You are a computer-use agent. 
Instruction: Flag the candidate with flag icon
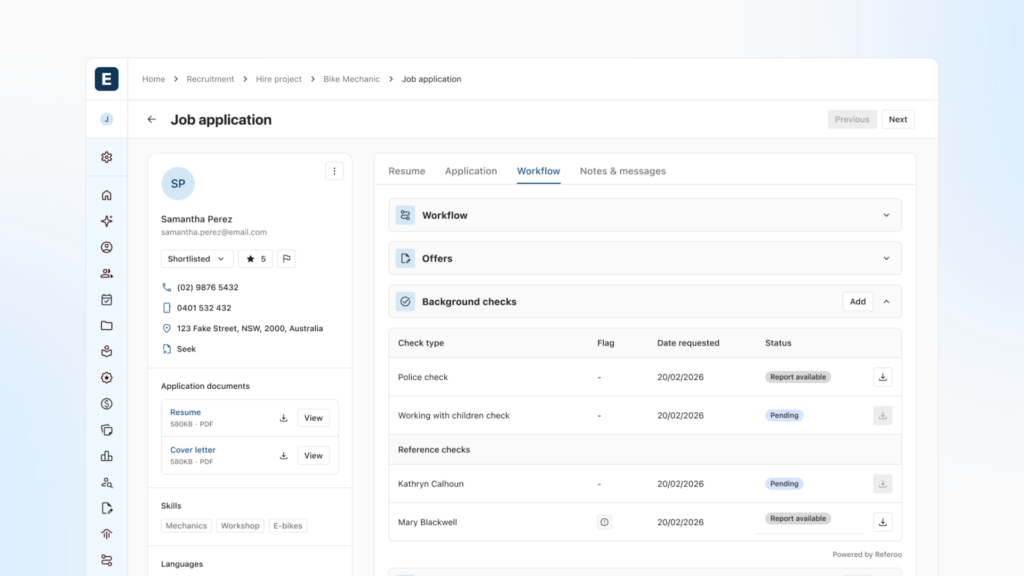point(286,259)
